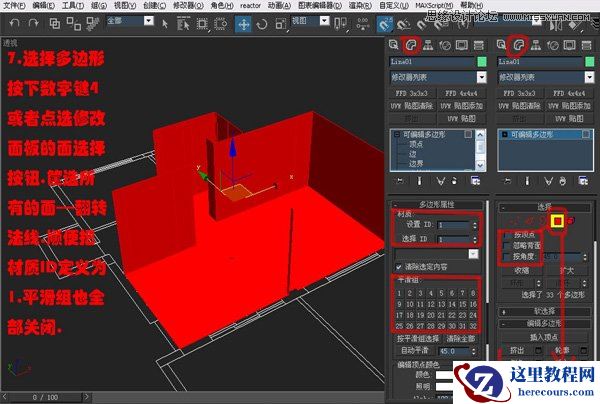Screen dimensions: 600x404
Task: Click Configure Modifier Sets icon under right stack
Action: (x=583, y=181)
